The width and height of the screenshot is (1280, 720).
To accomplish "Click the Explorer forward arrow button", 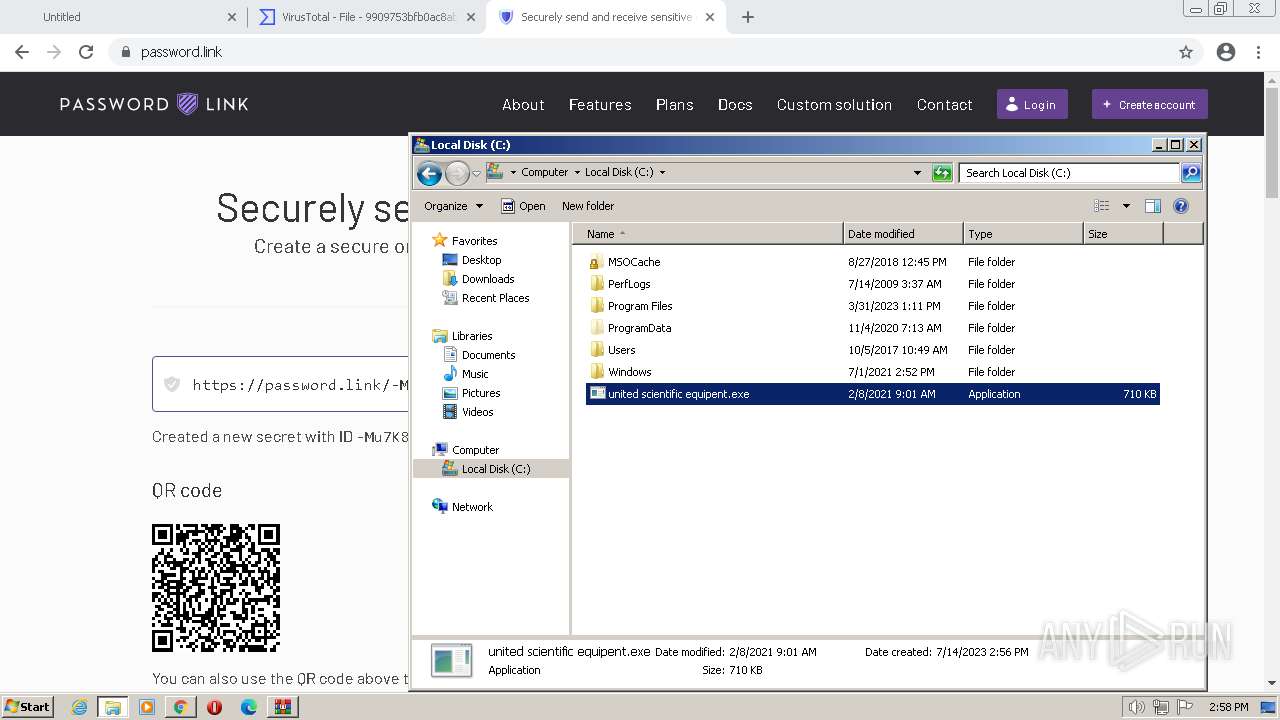I will [457, 173].
